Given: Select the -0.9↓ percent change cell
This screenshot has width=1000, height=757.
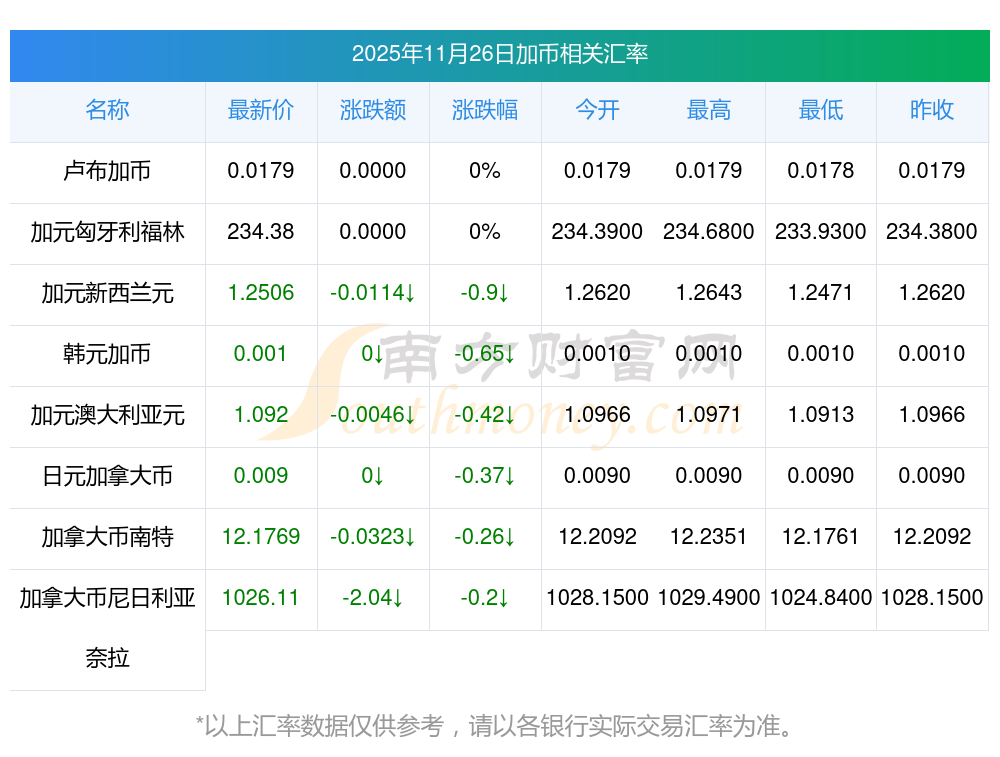Looking at the screenshot, I should pos(485,293).
